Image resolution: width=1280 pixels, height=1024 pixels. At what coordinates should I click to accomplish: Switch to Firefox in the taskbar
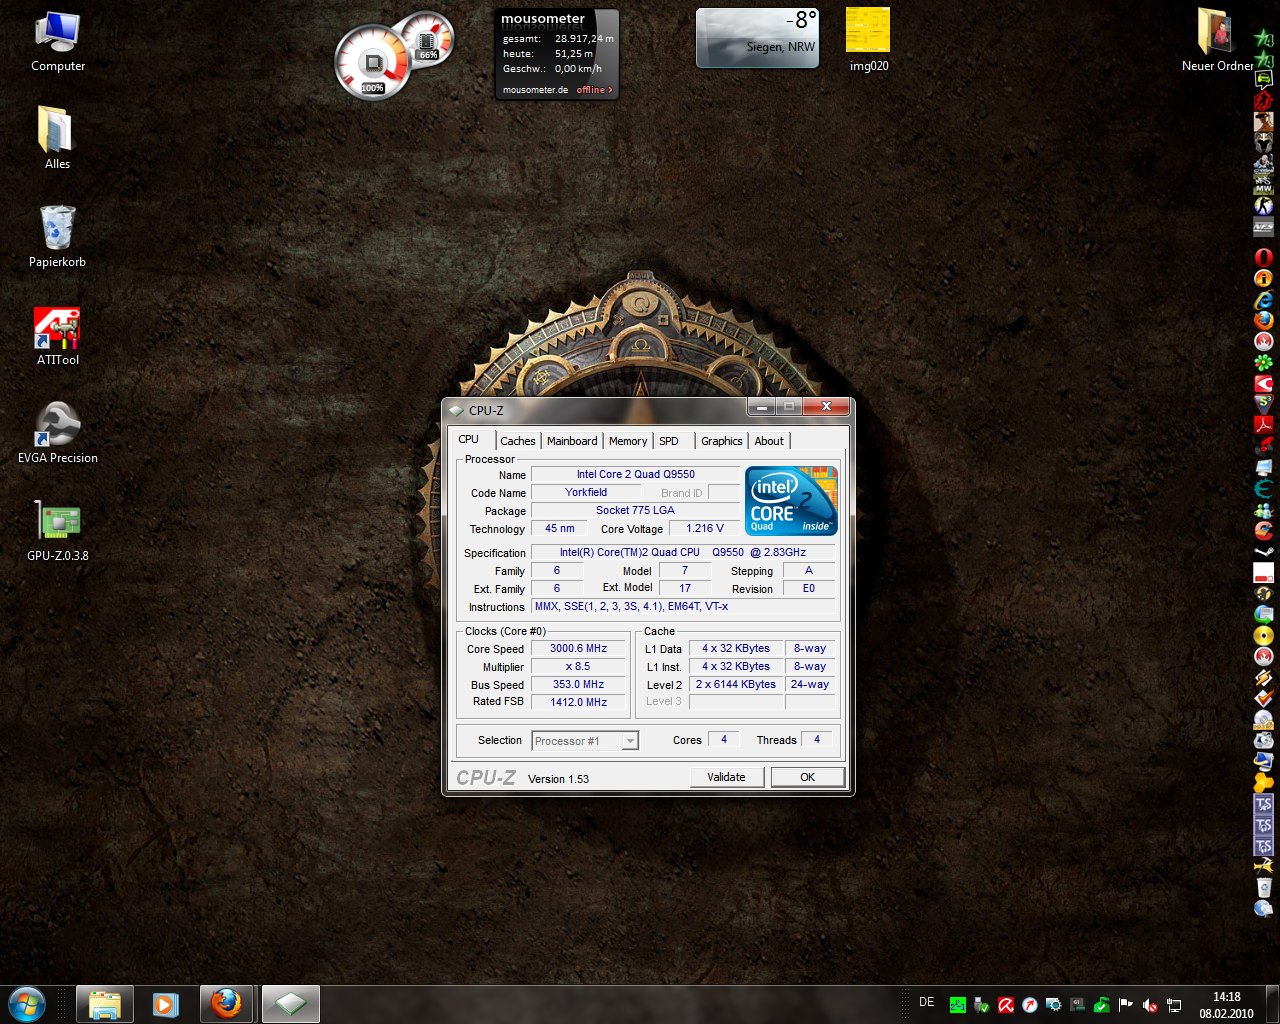click(x=226, y=1004)
